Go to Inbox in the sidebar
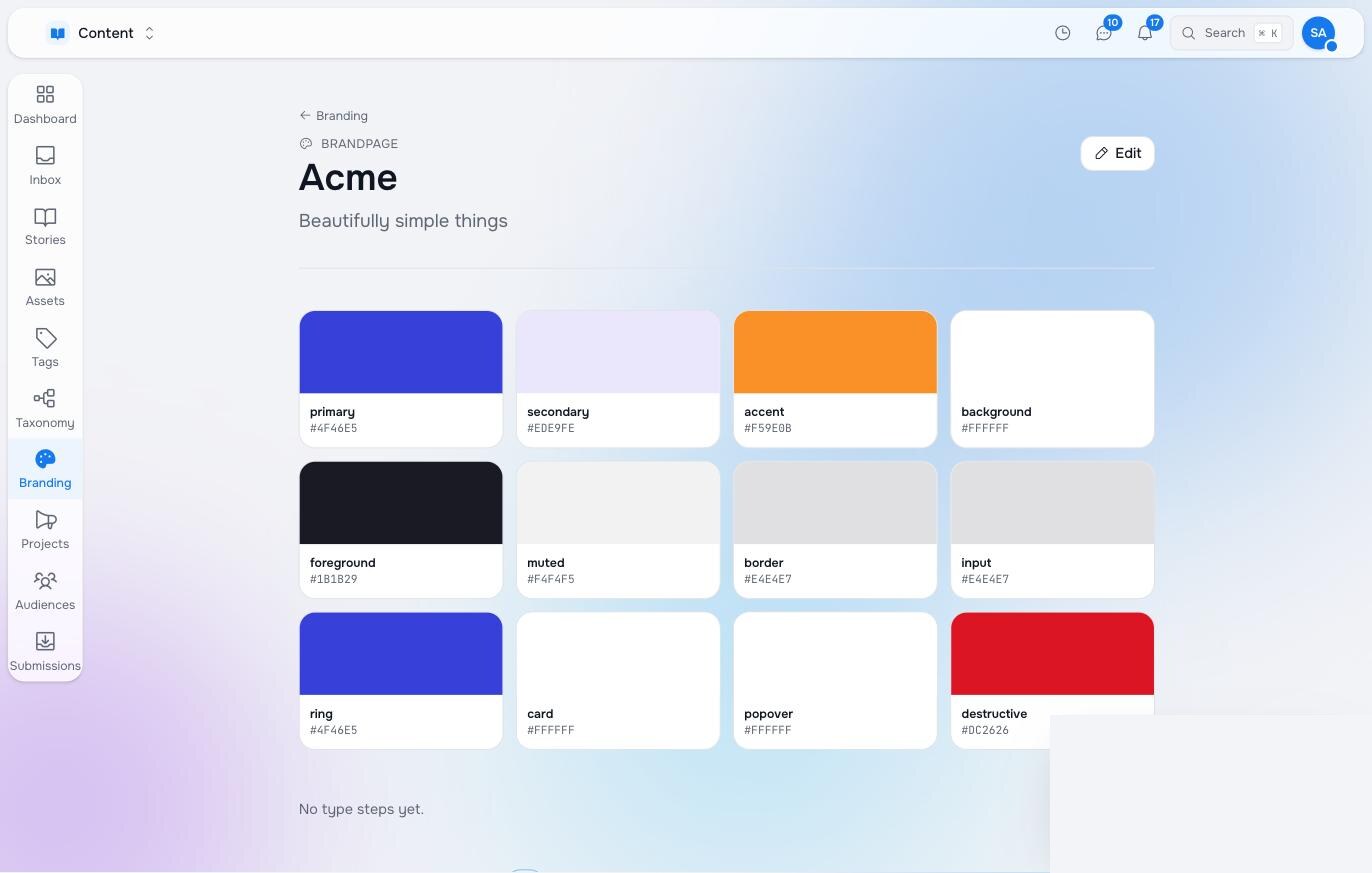 click(45, 166)
